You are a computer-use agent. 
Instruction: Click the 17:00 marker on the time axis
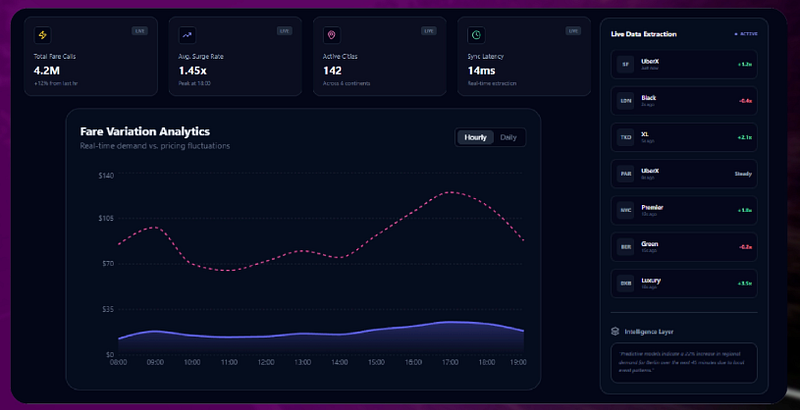pyautogui.click(x=450, y=363)
